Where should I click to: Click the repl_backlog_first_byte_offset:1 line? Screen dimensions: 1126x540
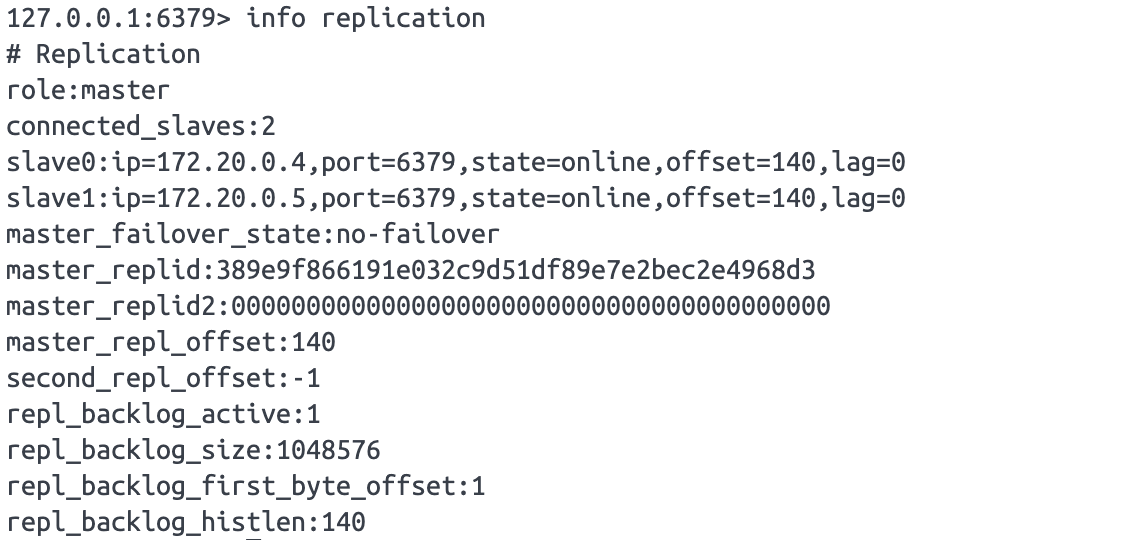tap(246, 487)
